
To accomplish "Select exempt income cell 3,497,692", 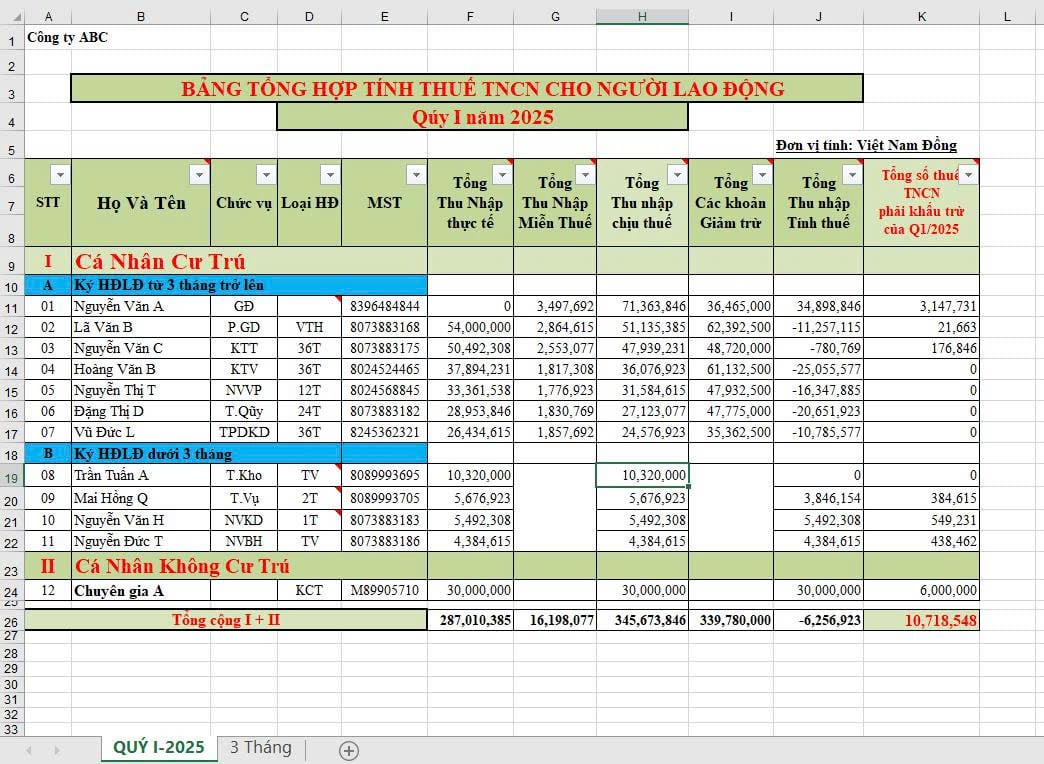I will pyautogui.click(x=555, y=306).
